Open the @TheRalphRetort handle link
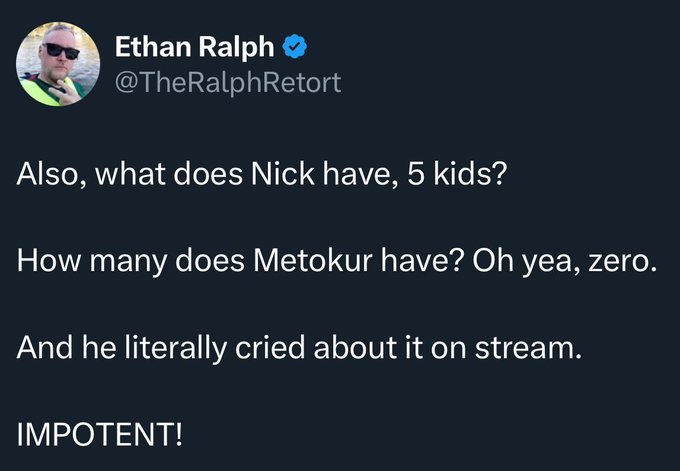Viewport: 680px width, 471px height. tap(228, 81)
